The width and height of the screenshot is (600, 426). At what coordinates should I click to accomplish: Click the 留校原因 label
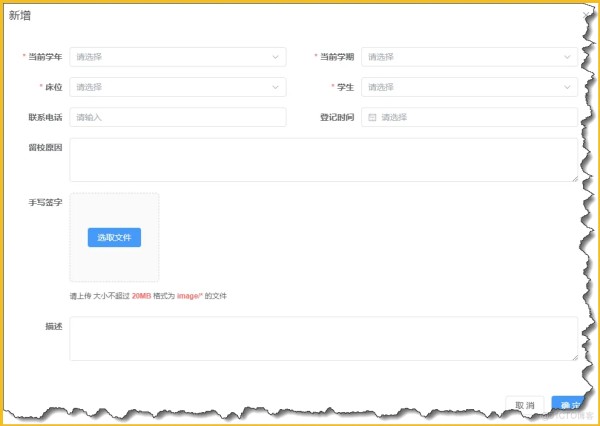(45, 148)
